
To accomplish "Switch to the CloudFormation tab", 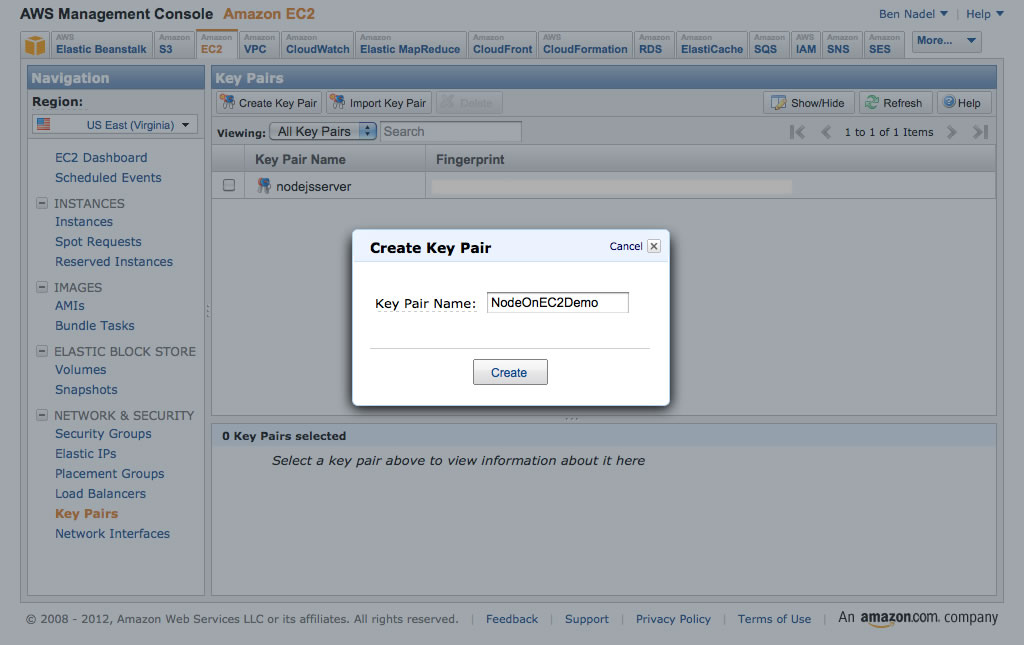I will (x=585, y=44).
